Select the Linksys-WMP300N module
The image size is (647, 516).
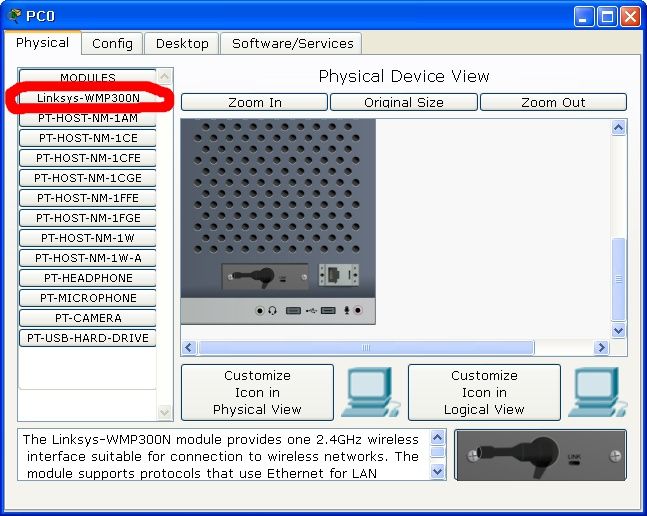coord(87,98)
